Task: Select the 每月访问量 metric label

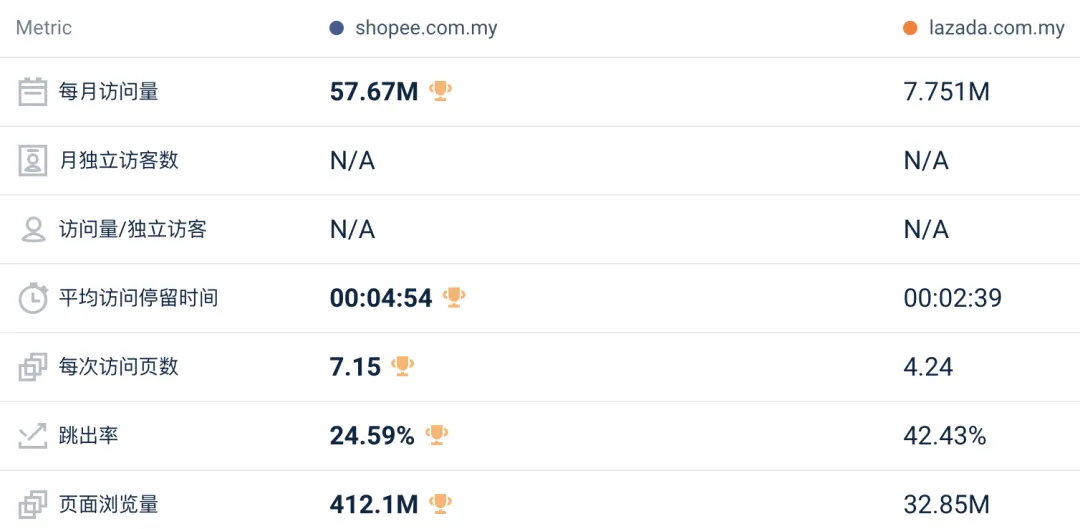Action: click(109, 92)
